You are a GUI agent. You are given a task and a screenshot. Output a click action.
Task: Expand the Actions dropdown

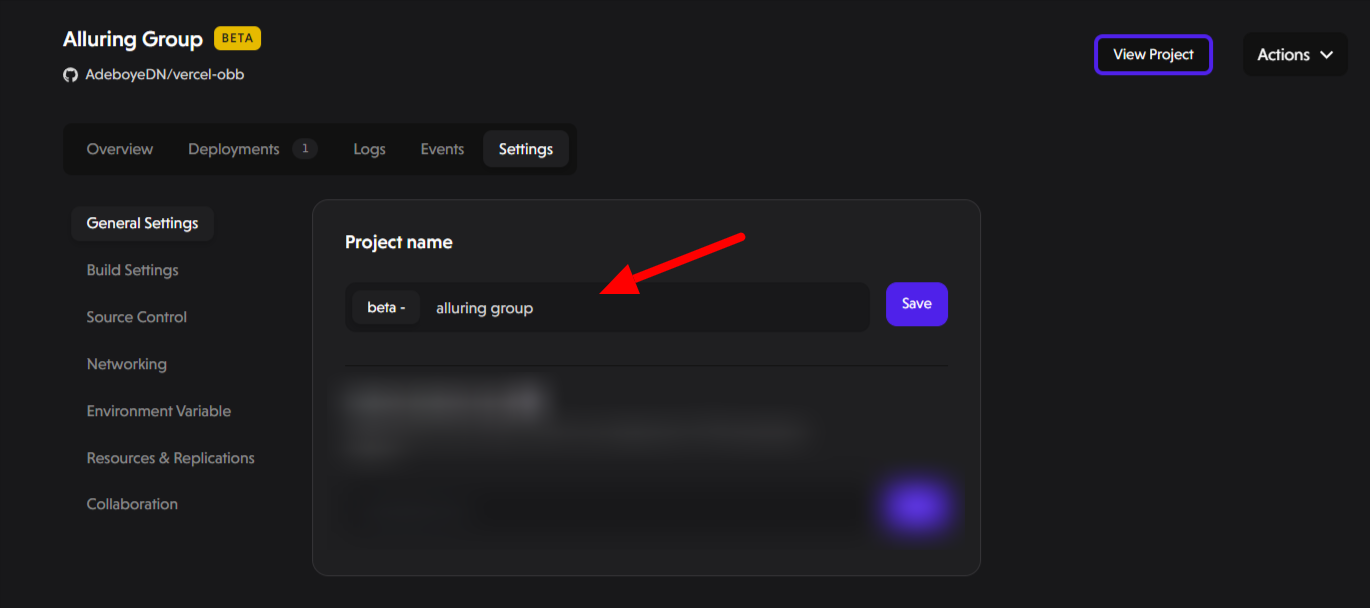[x=1295, y=55]
